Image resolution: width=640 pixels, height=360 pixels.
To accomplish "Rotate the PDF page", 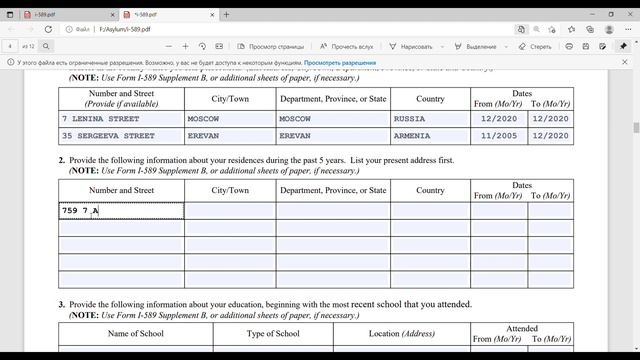I will [202, 47].
